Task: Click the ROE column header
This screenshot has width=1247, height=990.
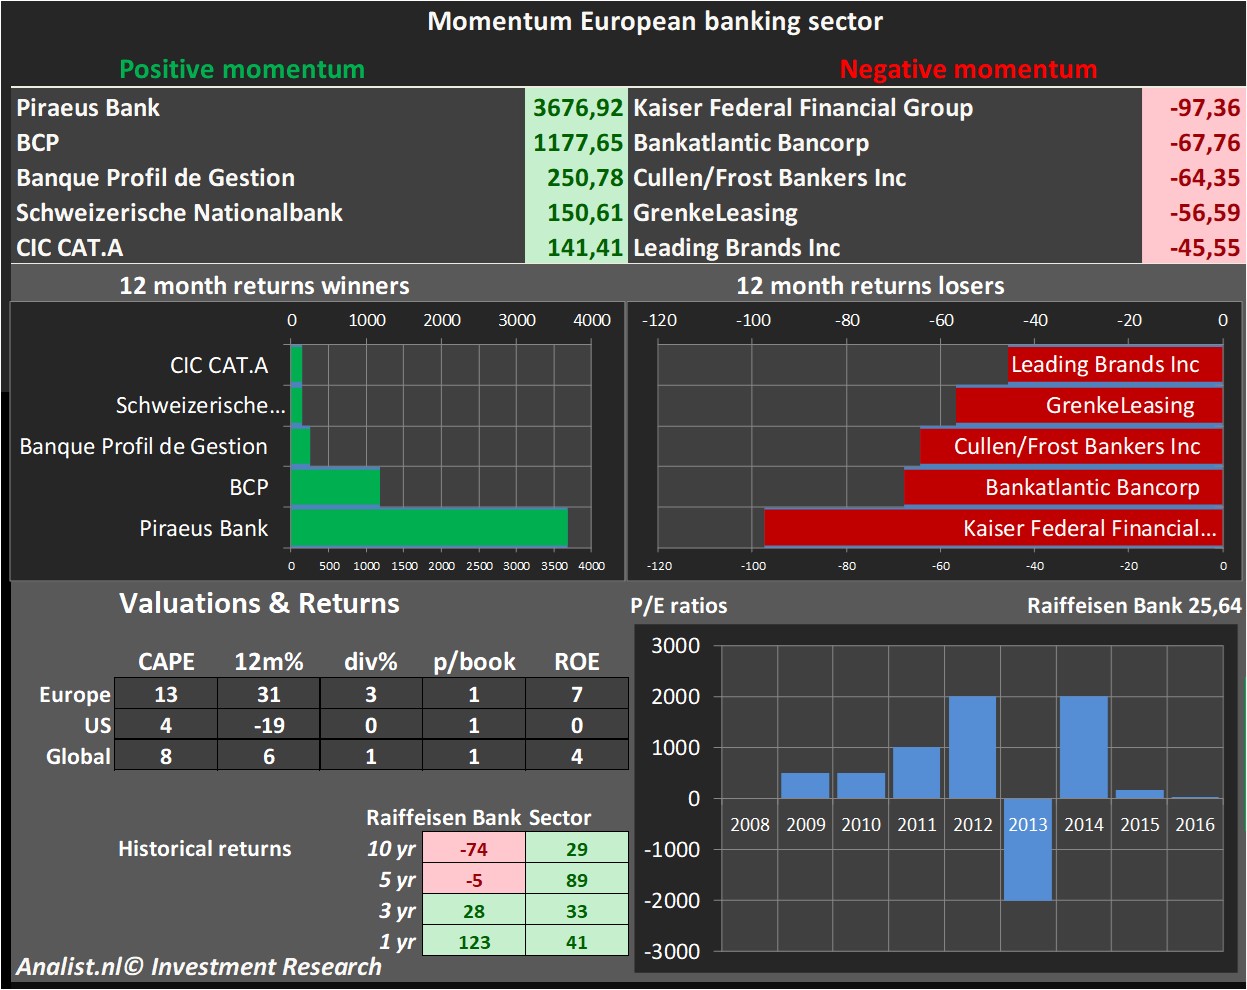Action: [577, 661]
